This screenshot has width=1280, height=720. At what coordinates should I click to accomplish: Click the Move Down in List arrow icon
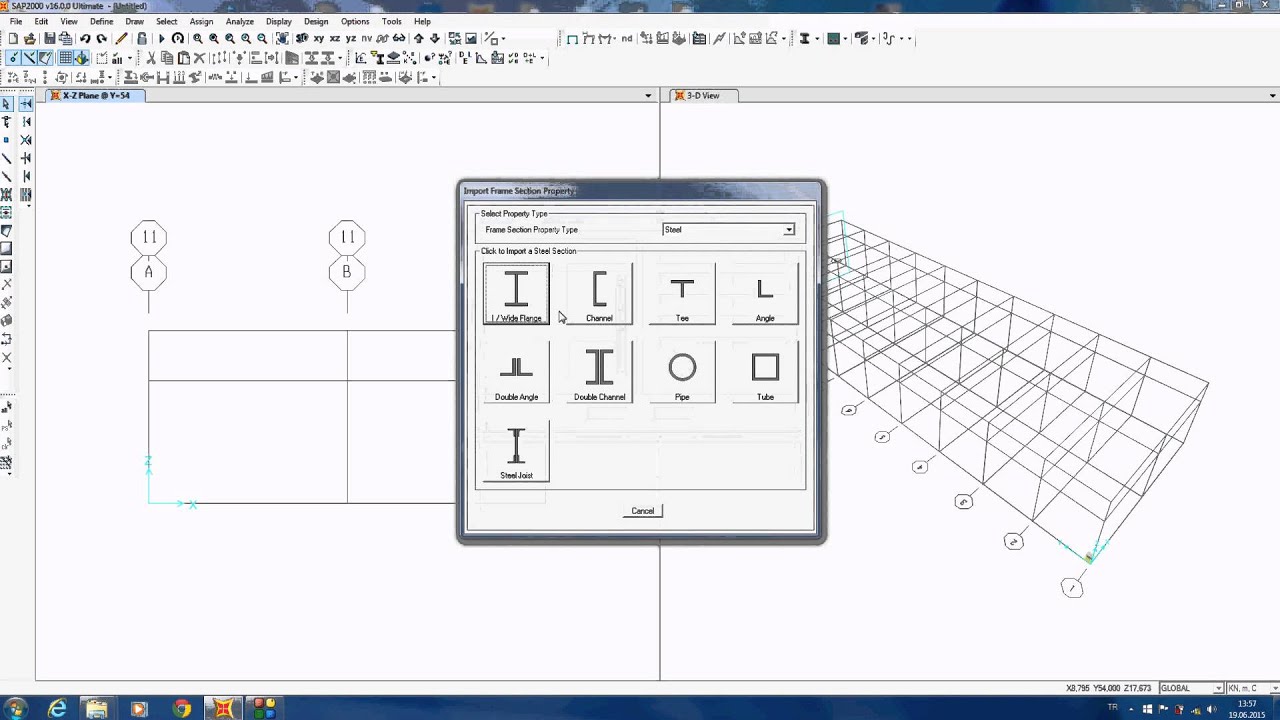tap(434, 39)
